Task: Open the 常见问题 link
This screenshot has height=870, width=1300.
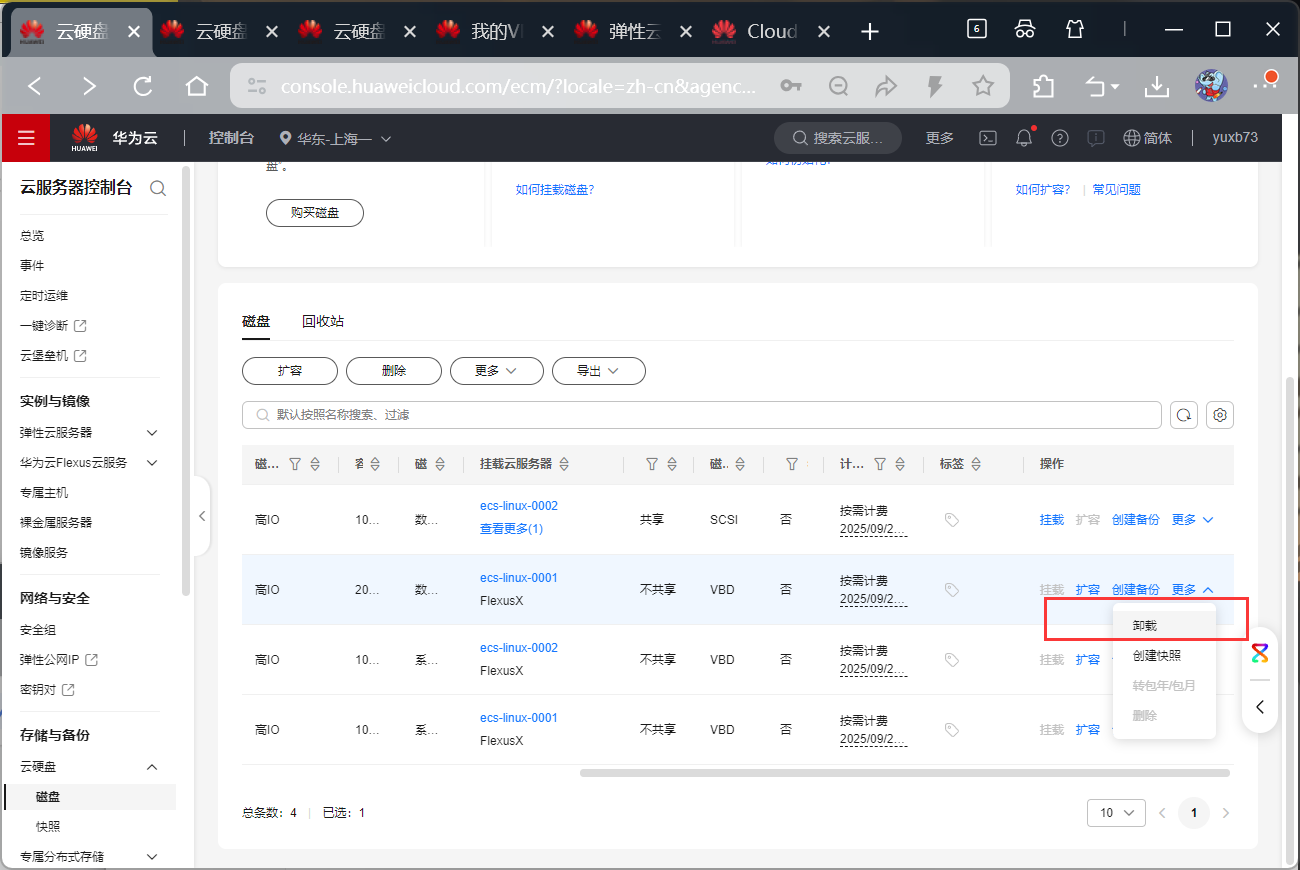Action: pos(1116,189)
